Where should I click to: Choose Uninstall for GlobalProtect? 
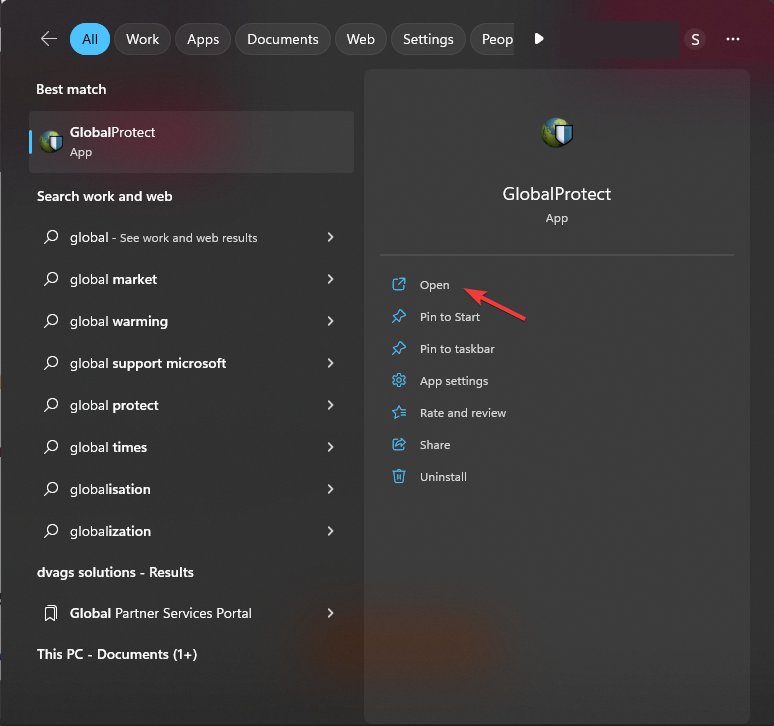[443, 477]
